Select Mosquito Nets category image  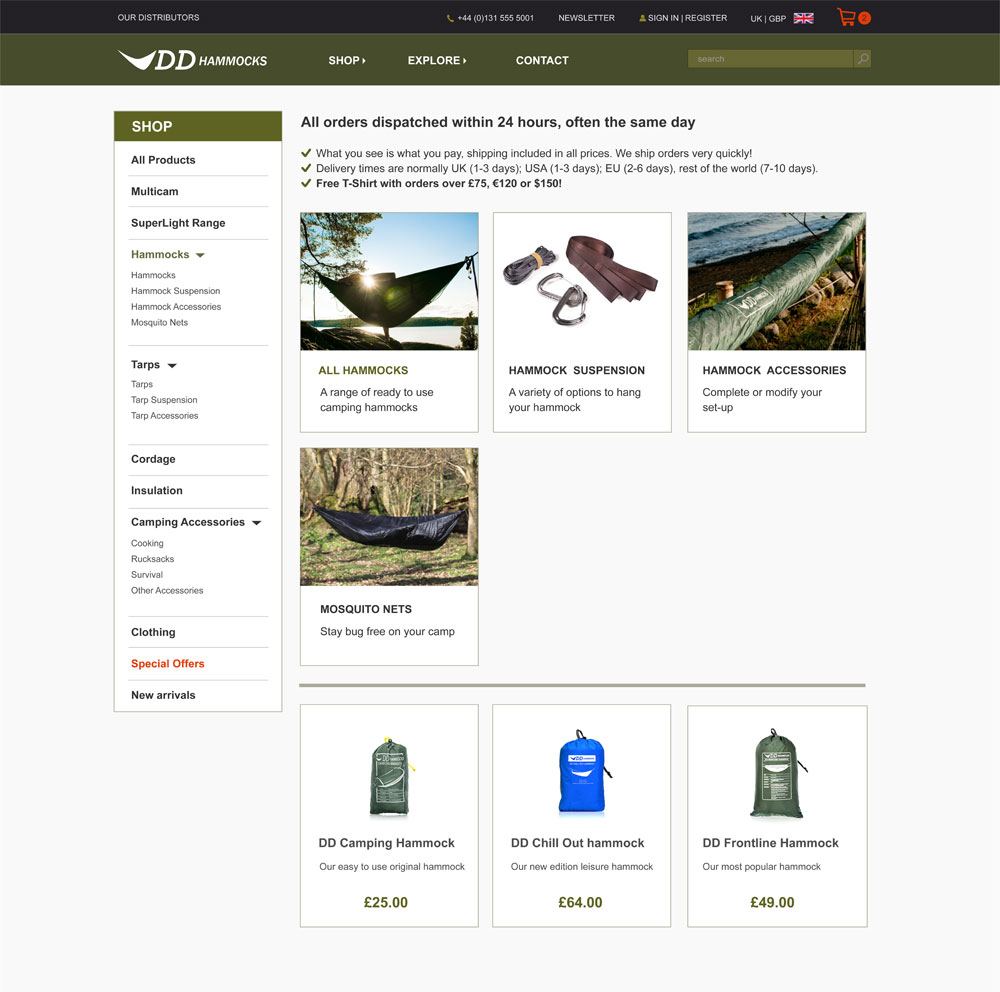[x=389, y=517]
